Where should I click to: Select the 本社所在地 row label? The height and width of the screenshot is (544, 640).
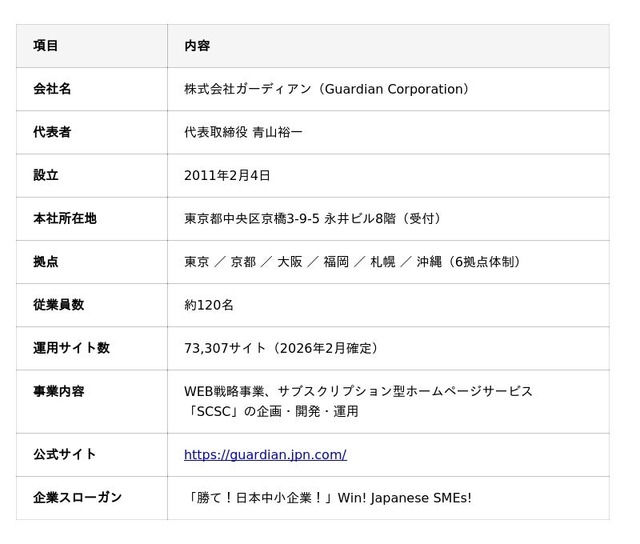pyautogui.click(x=65, y=218)
